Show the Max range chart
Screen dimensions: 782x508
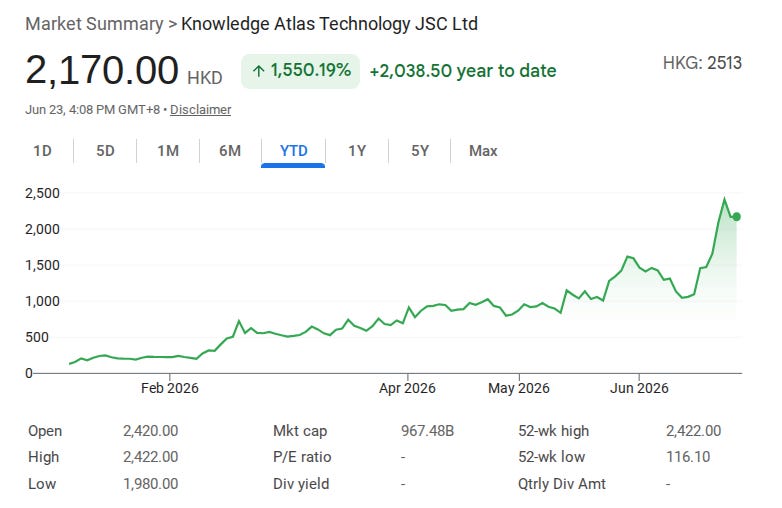pos(483,151)
